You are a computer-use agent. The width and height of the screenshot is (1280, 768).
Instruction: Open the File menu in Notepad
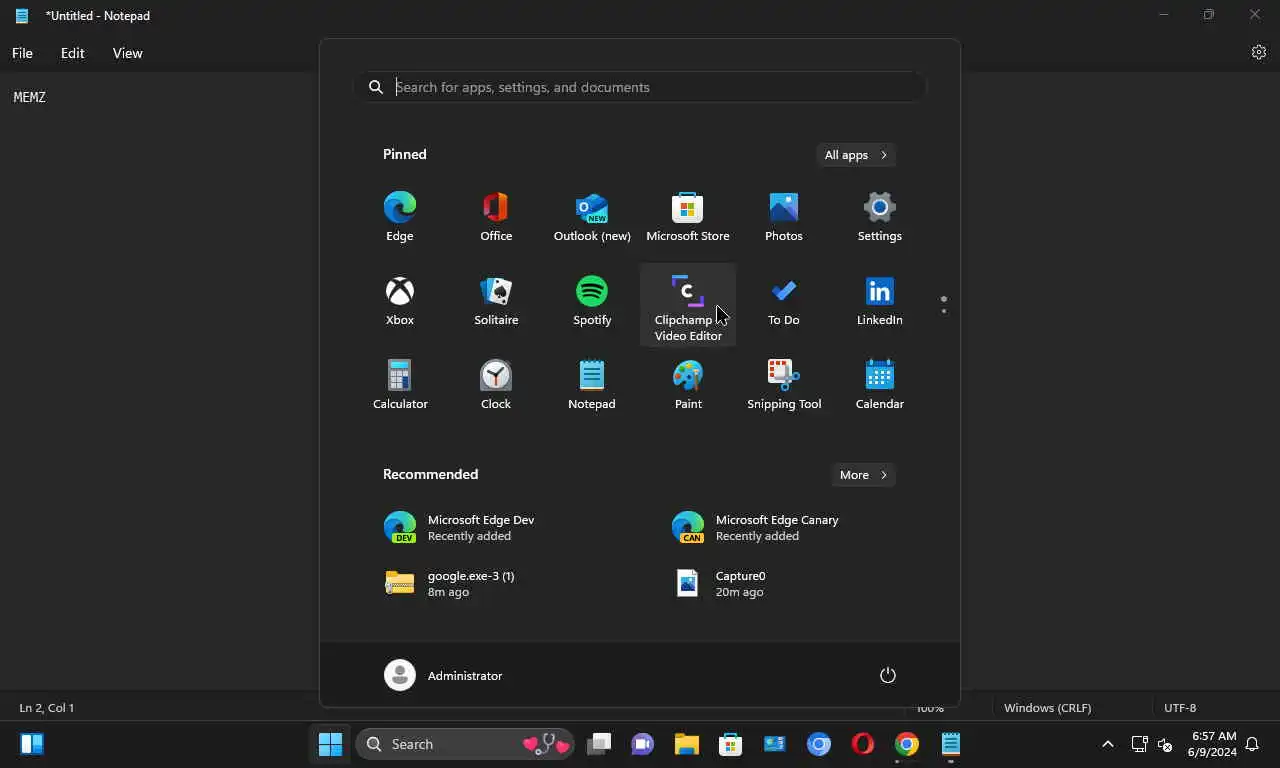(22, 53)
